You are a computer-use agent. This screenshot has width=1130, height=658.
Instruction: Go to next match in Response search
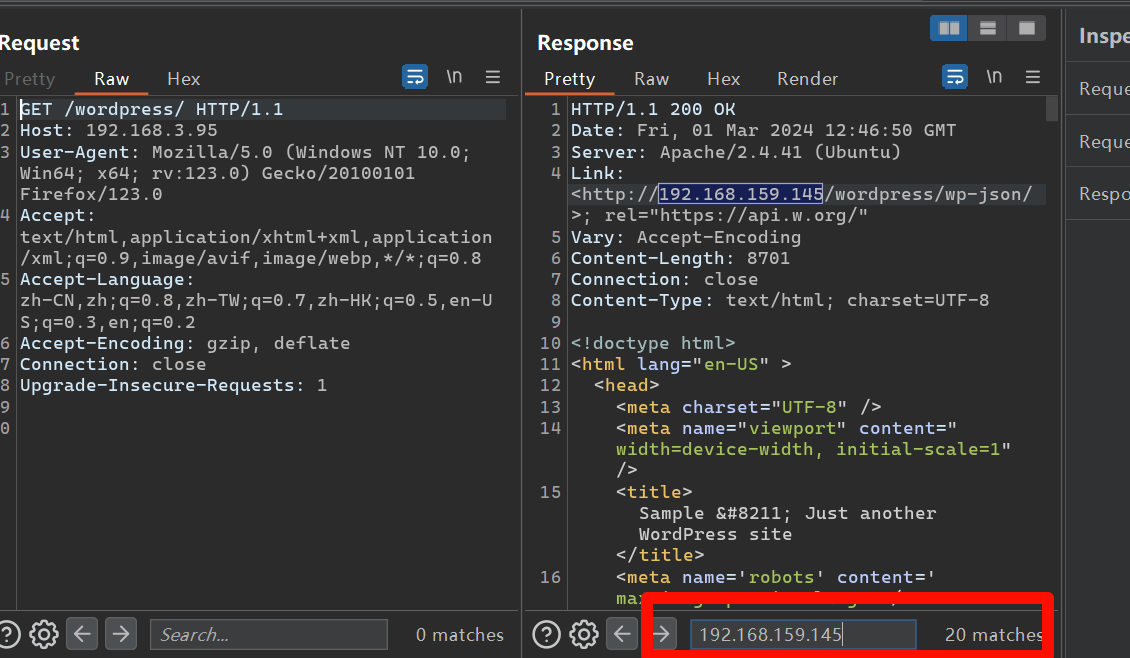[x=661, y=634]
